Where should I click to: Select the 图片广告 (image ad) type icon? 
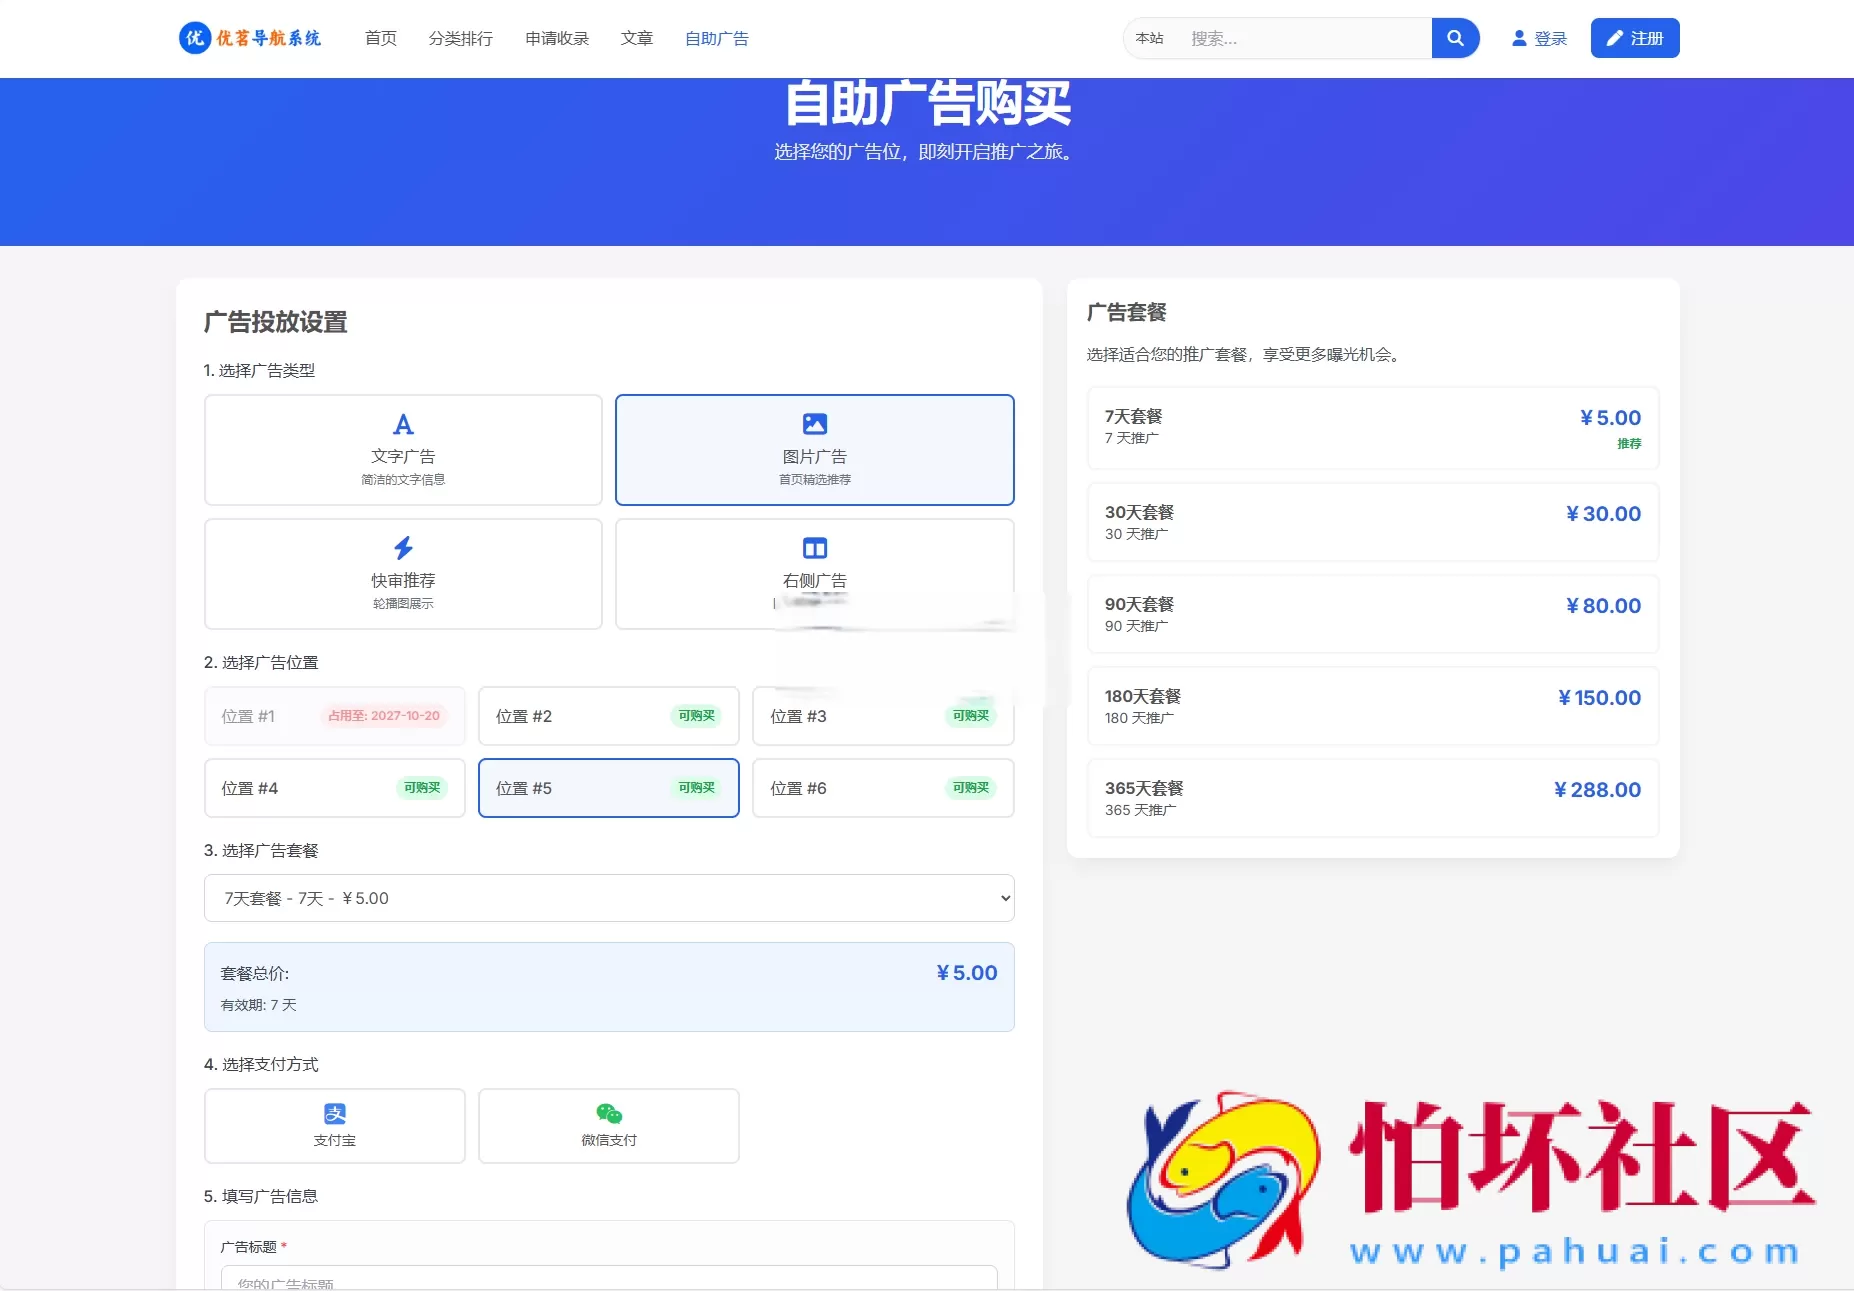point(814,423)
